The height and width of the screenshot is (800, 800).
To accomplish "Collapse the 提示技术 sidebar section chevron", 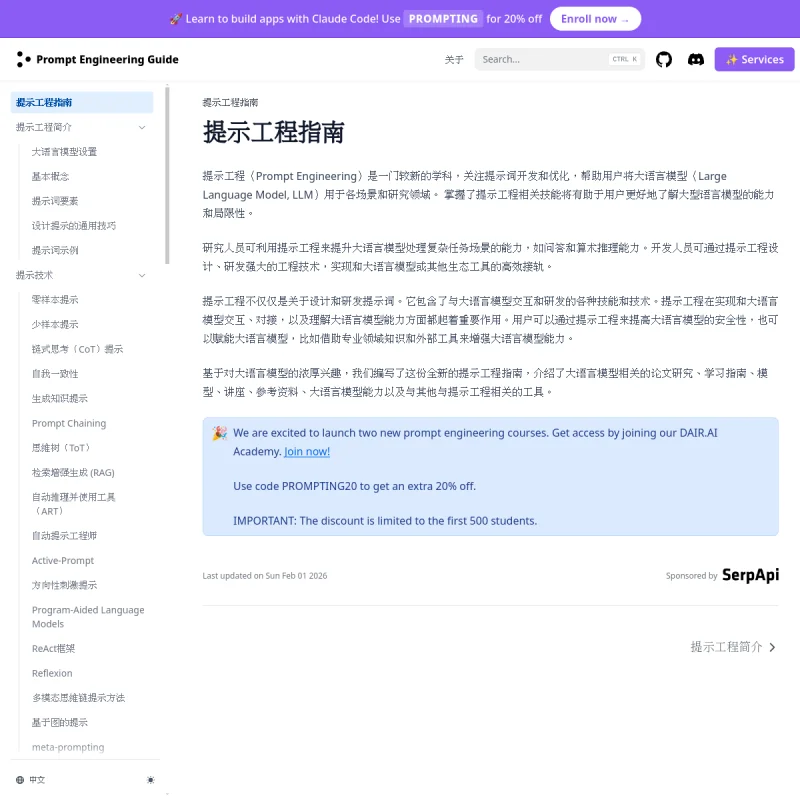I will (142, 275).
